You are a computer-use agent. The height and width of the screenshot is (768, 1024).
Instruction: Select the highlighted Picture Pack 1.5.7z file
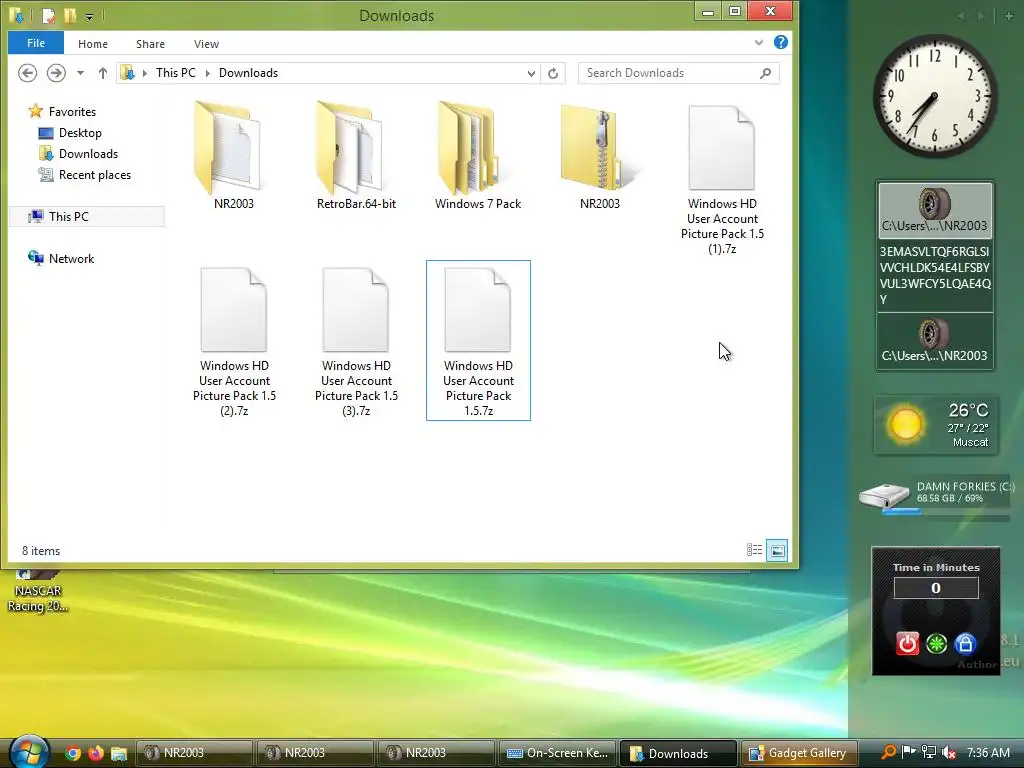[478, 340]
